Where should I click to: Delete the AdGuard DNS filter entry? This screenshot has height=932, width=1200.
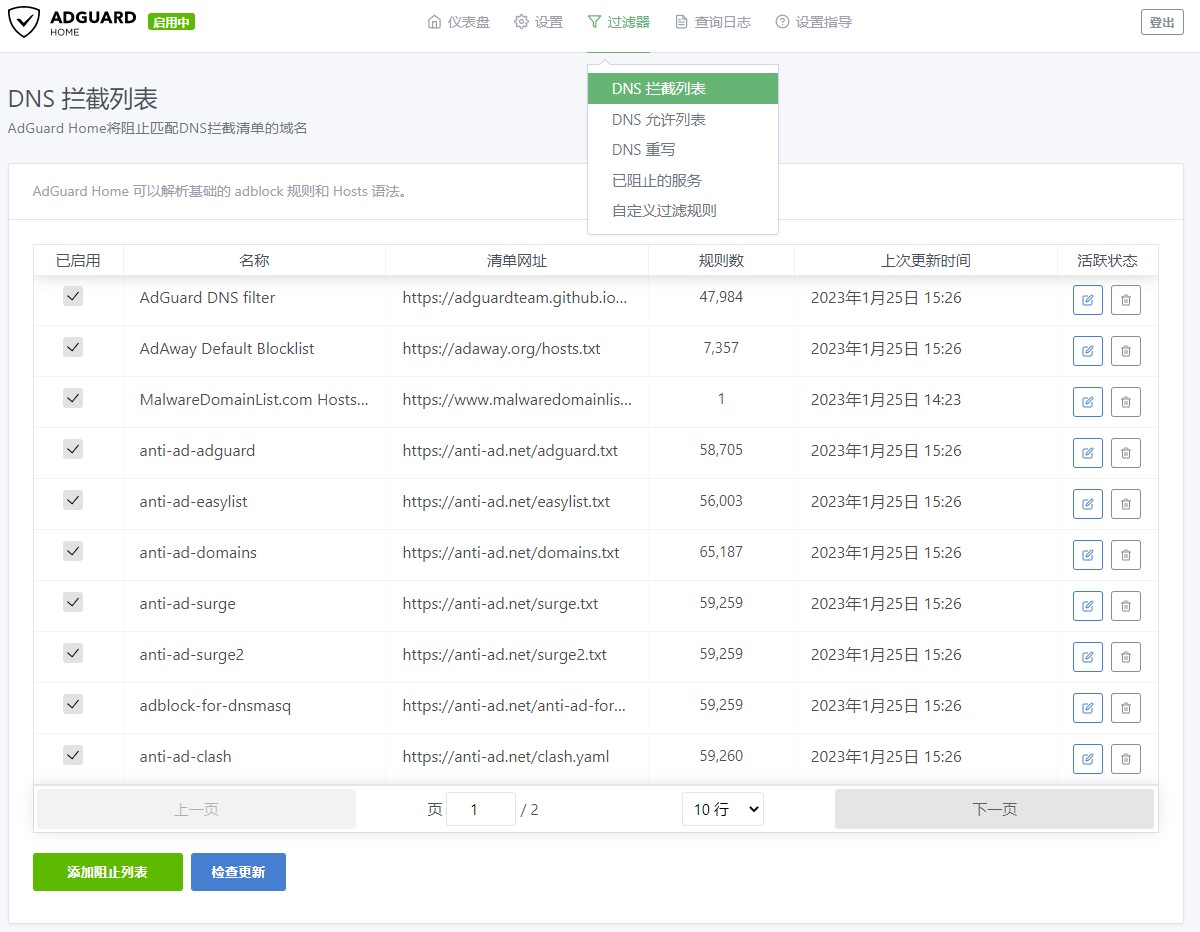click(x=1126, y=300)
